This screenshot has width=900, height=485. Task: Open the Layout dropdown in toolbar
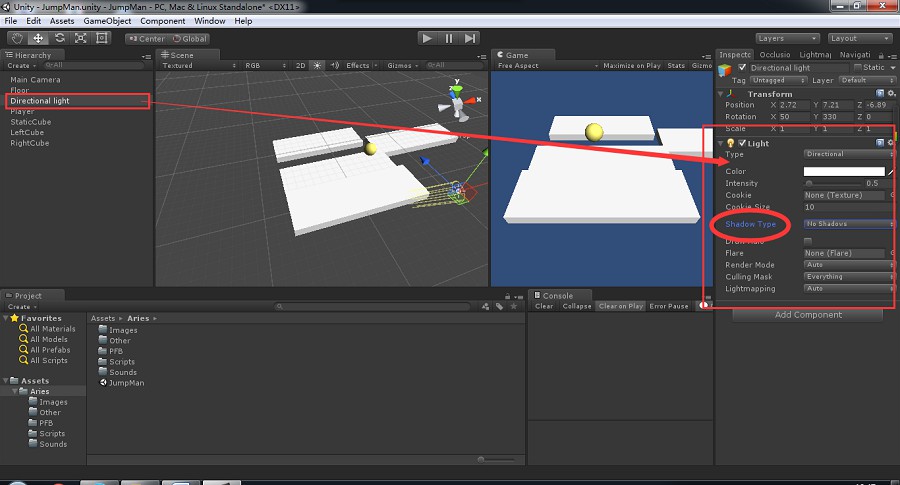[859, 38]
